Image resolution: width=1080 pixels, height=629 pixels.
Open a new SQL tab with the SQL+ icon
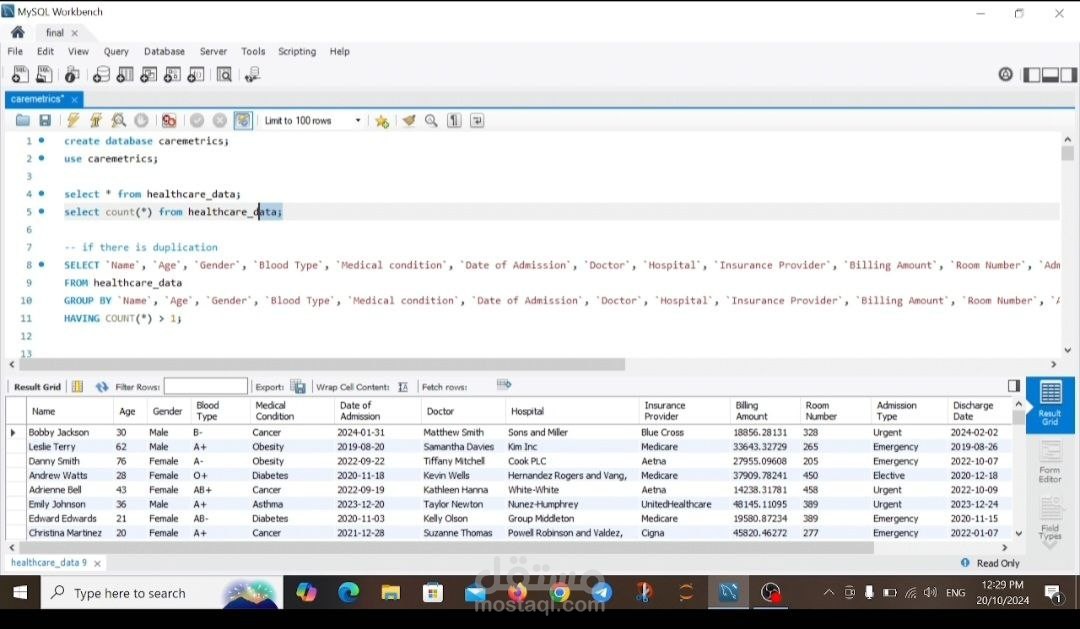(20, 73)
